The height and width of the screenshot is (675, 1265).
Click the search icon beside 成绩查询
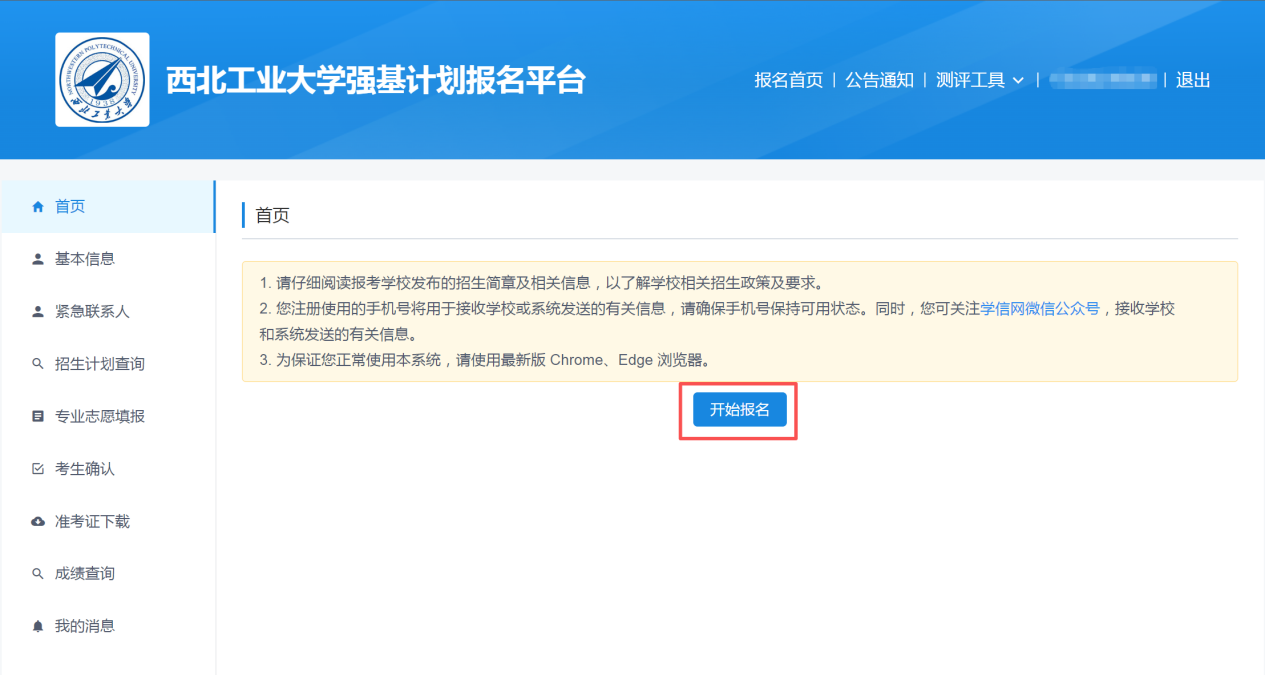[38, 574]
